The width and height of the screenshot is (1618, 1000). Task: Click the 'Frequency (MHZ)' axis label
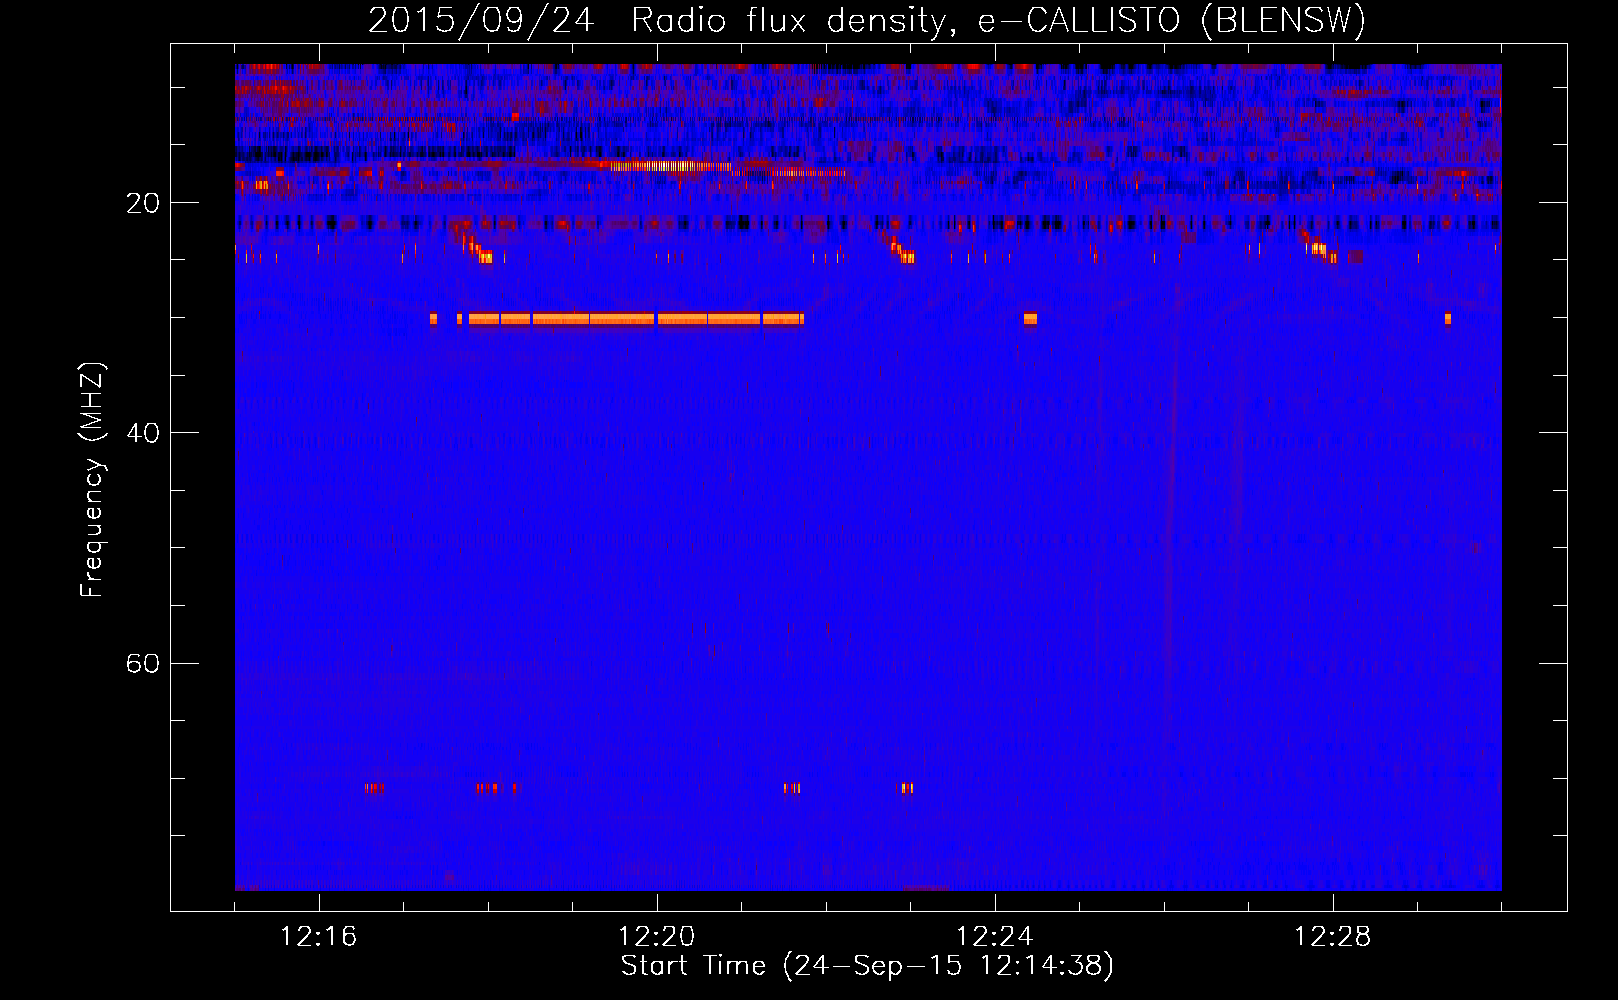click(x=92, y=480)
